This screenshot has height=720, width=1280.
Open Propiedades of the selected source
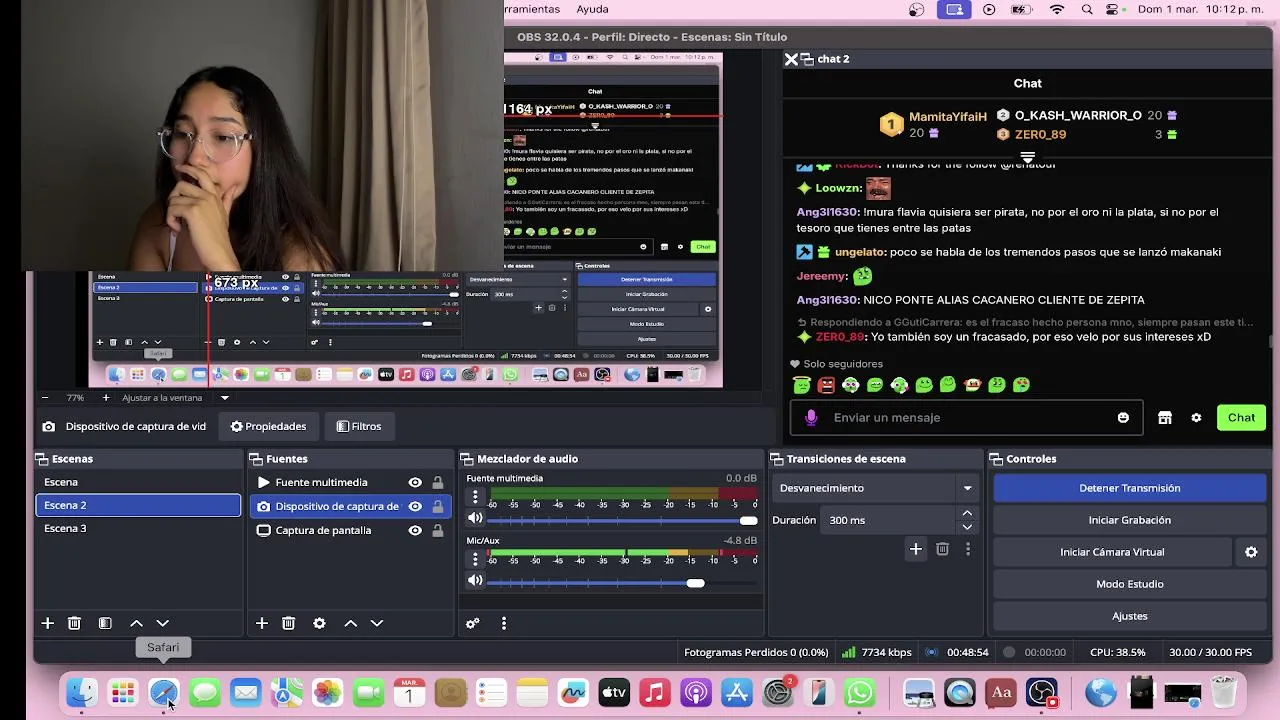pos(268,426)
